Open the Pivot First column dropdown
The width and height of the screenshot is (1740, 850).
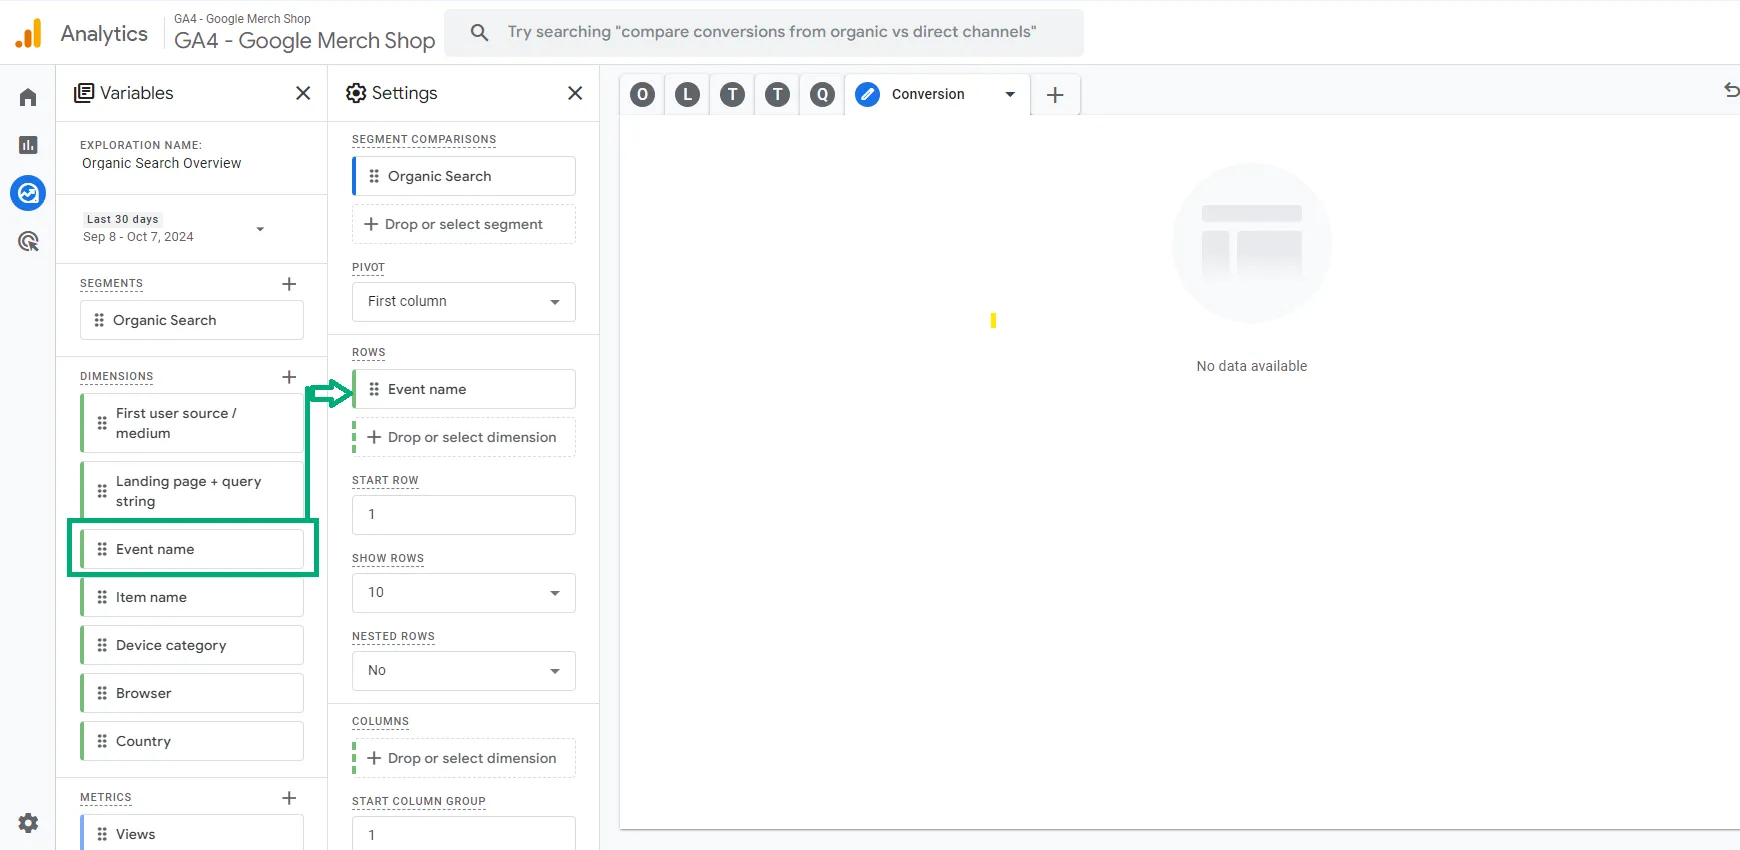[x=464, y=301]
